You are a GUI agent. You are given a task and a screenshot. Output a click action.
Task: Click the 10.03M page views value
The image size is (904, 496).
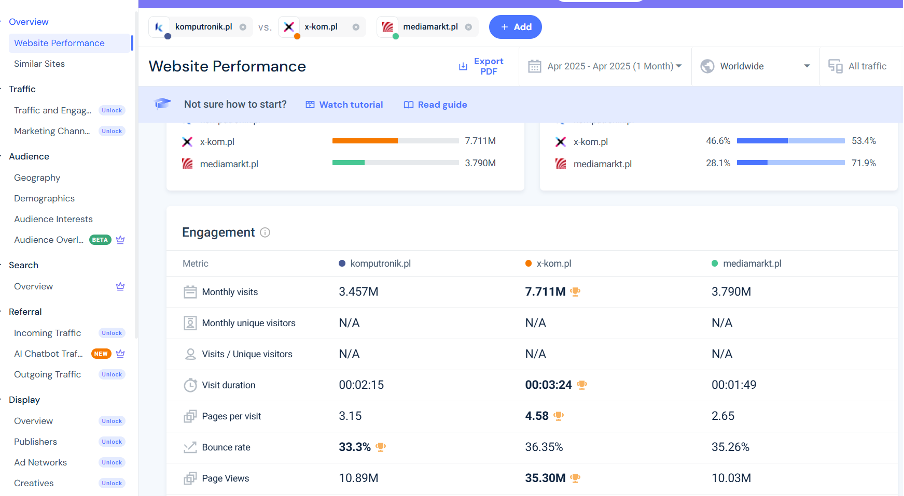tap(731, 478)
